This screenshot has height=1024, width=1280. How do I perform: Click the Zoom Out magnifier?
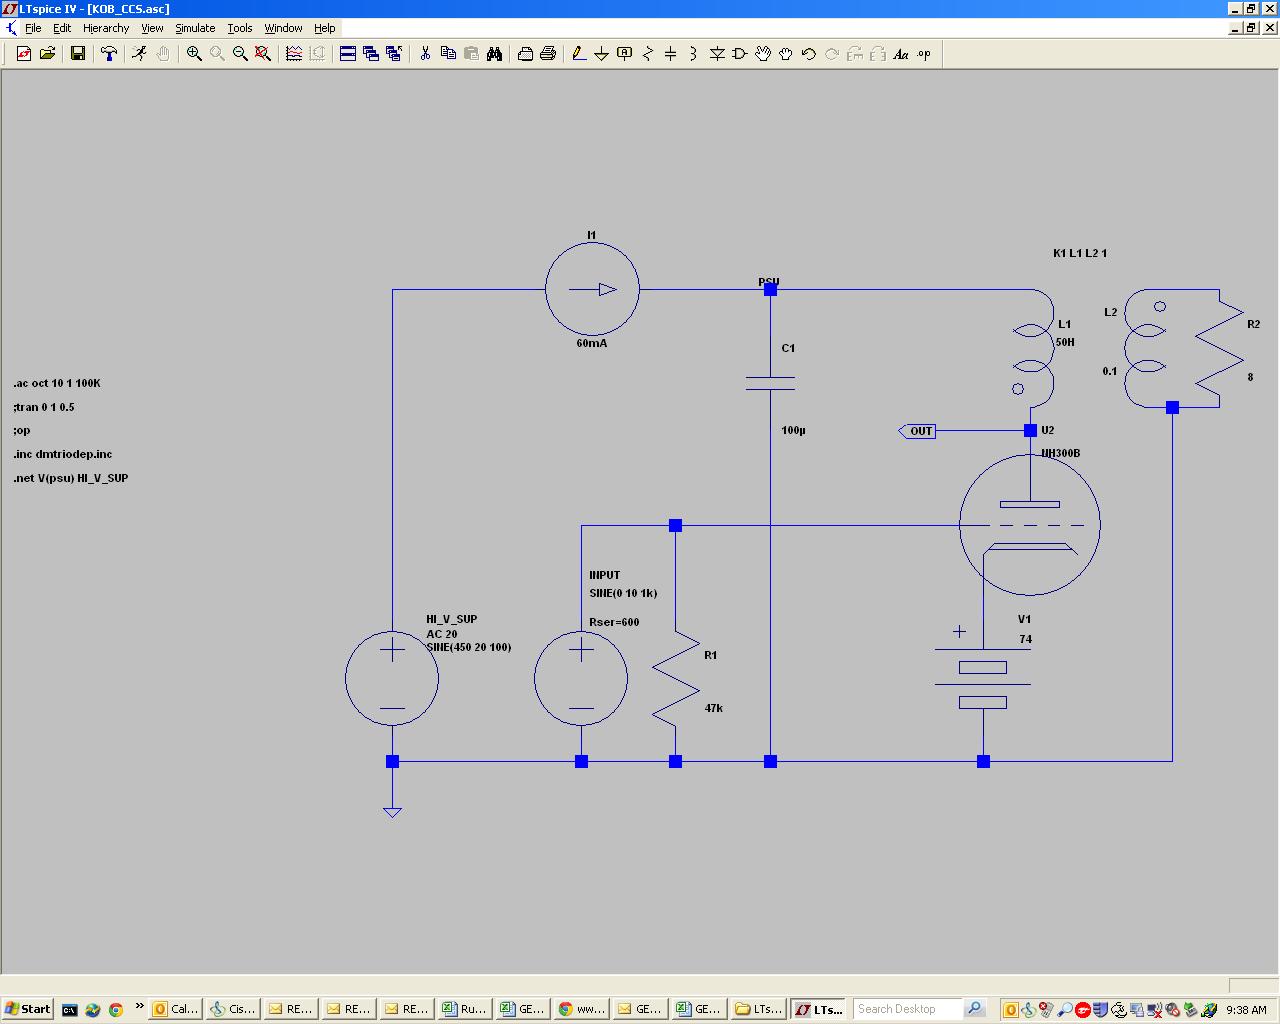pos(240,54)
